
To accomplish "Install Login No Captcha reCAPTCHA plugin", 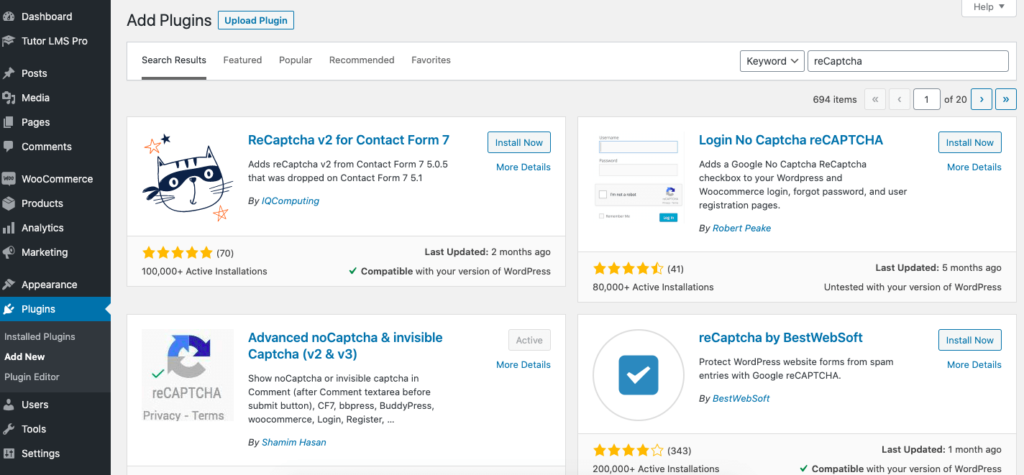I will [x=970, y=142].
